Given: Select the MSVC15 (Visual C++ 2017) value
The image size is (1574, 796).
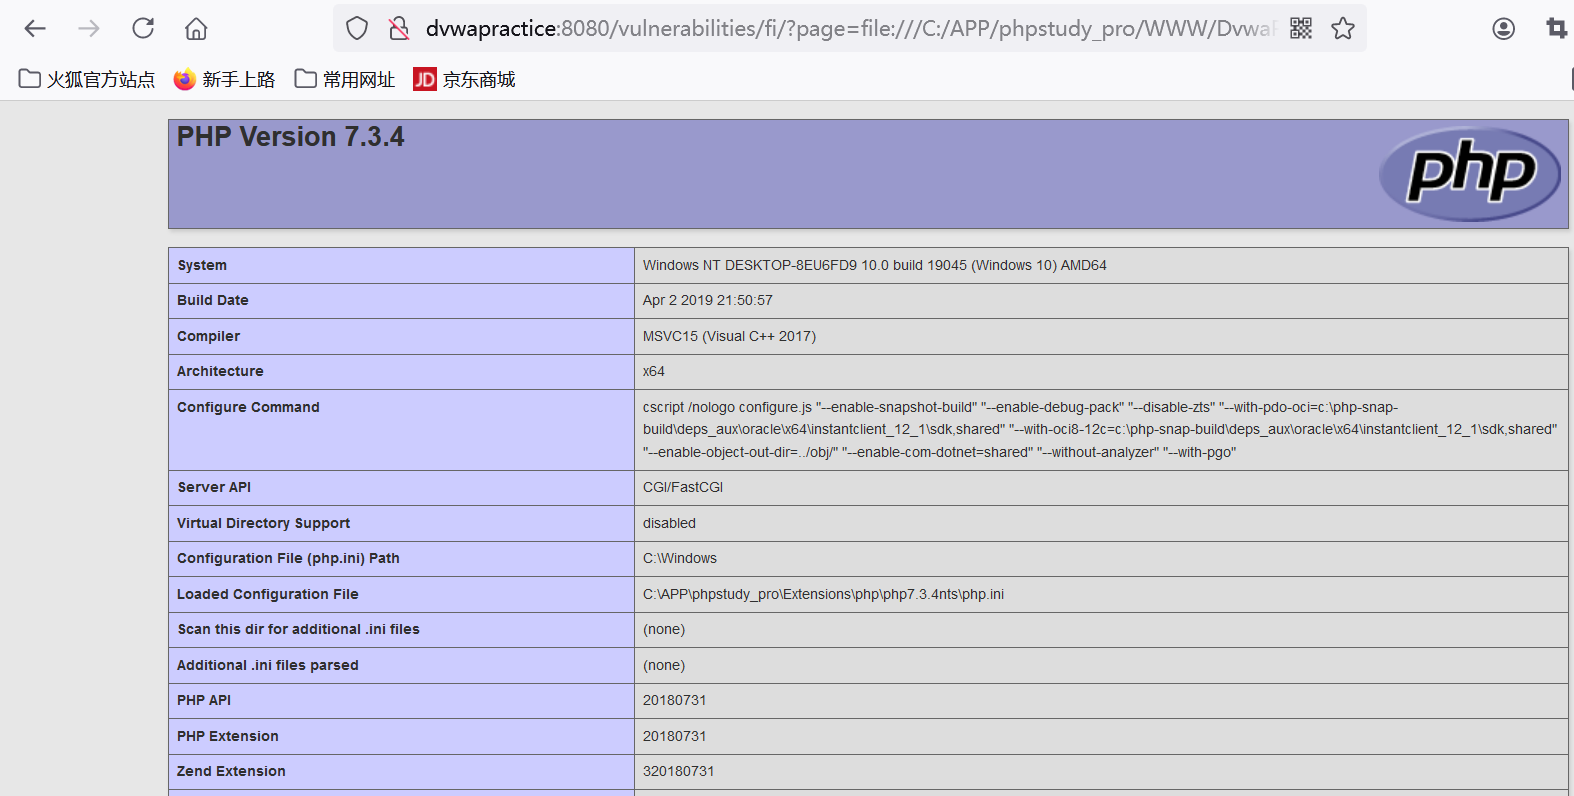Looking at the screenshot, I should tap(730, 336).
